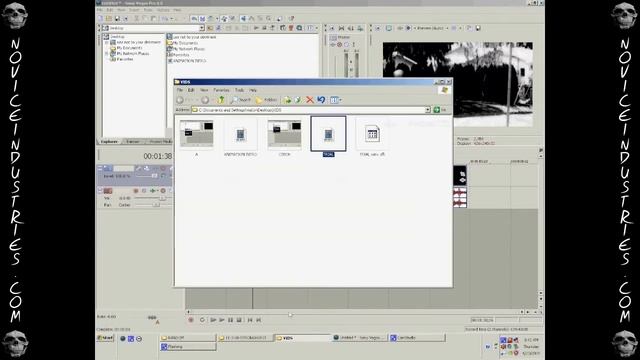Switch to CamStudio taskbar button
Viewport: 640px width, 360px height.
click(416, 338)
